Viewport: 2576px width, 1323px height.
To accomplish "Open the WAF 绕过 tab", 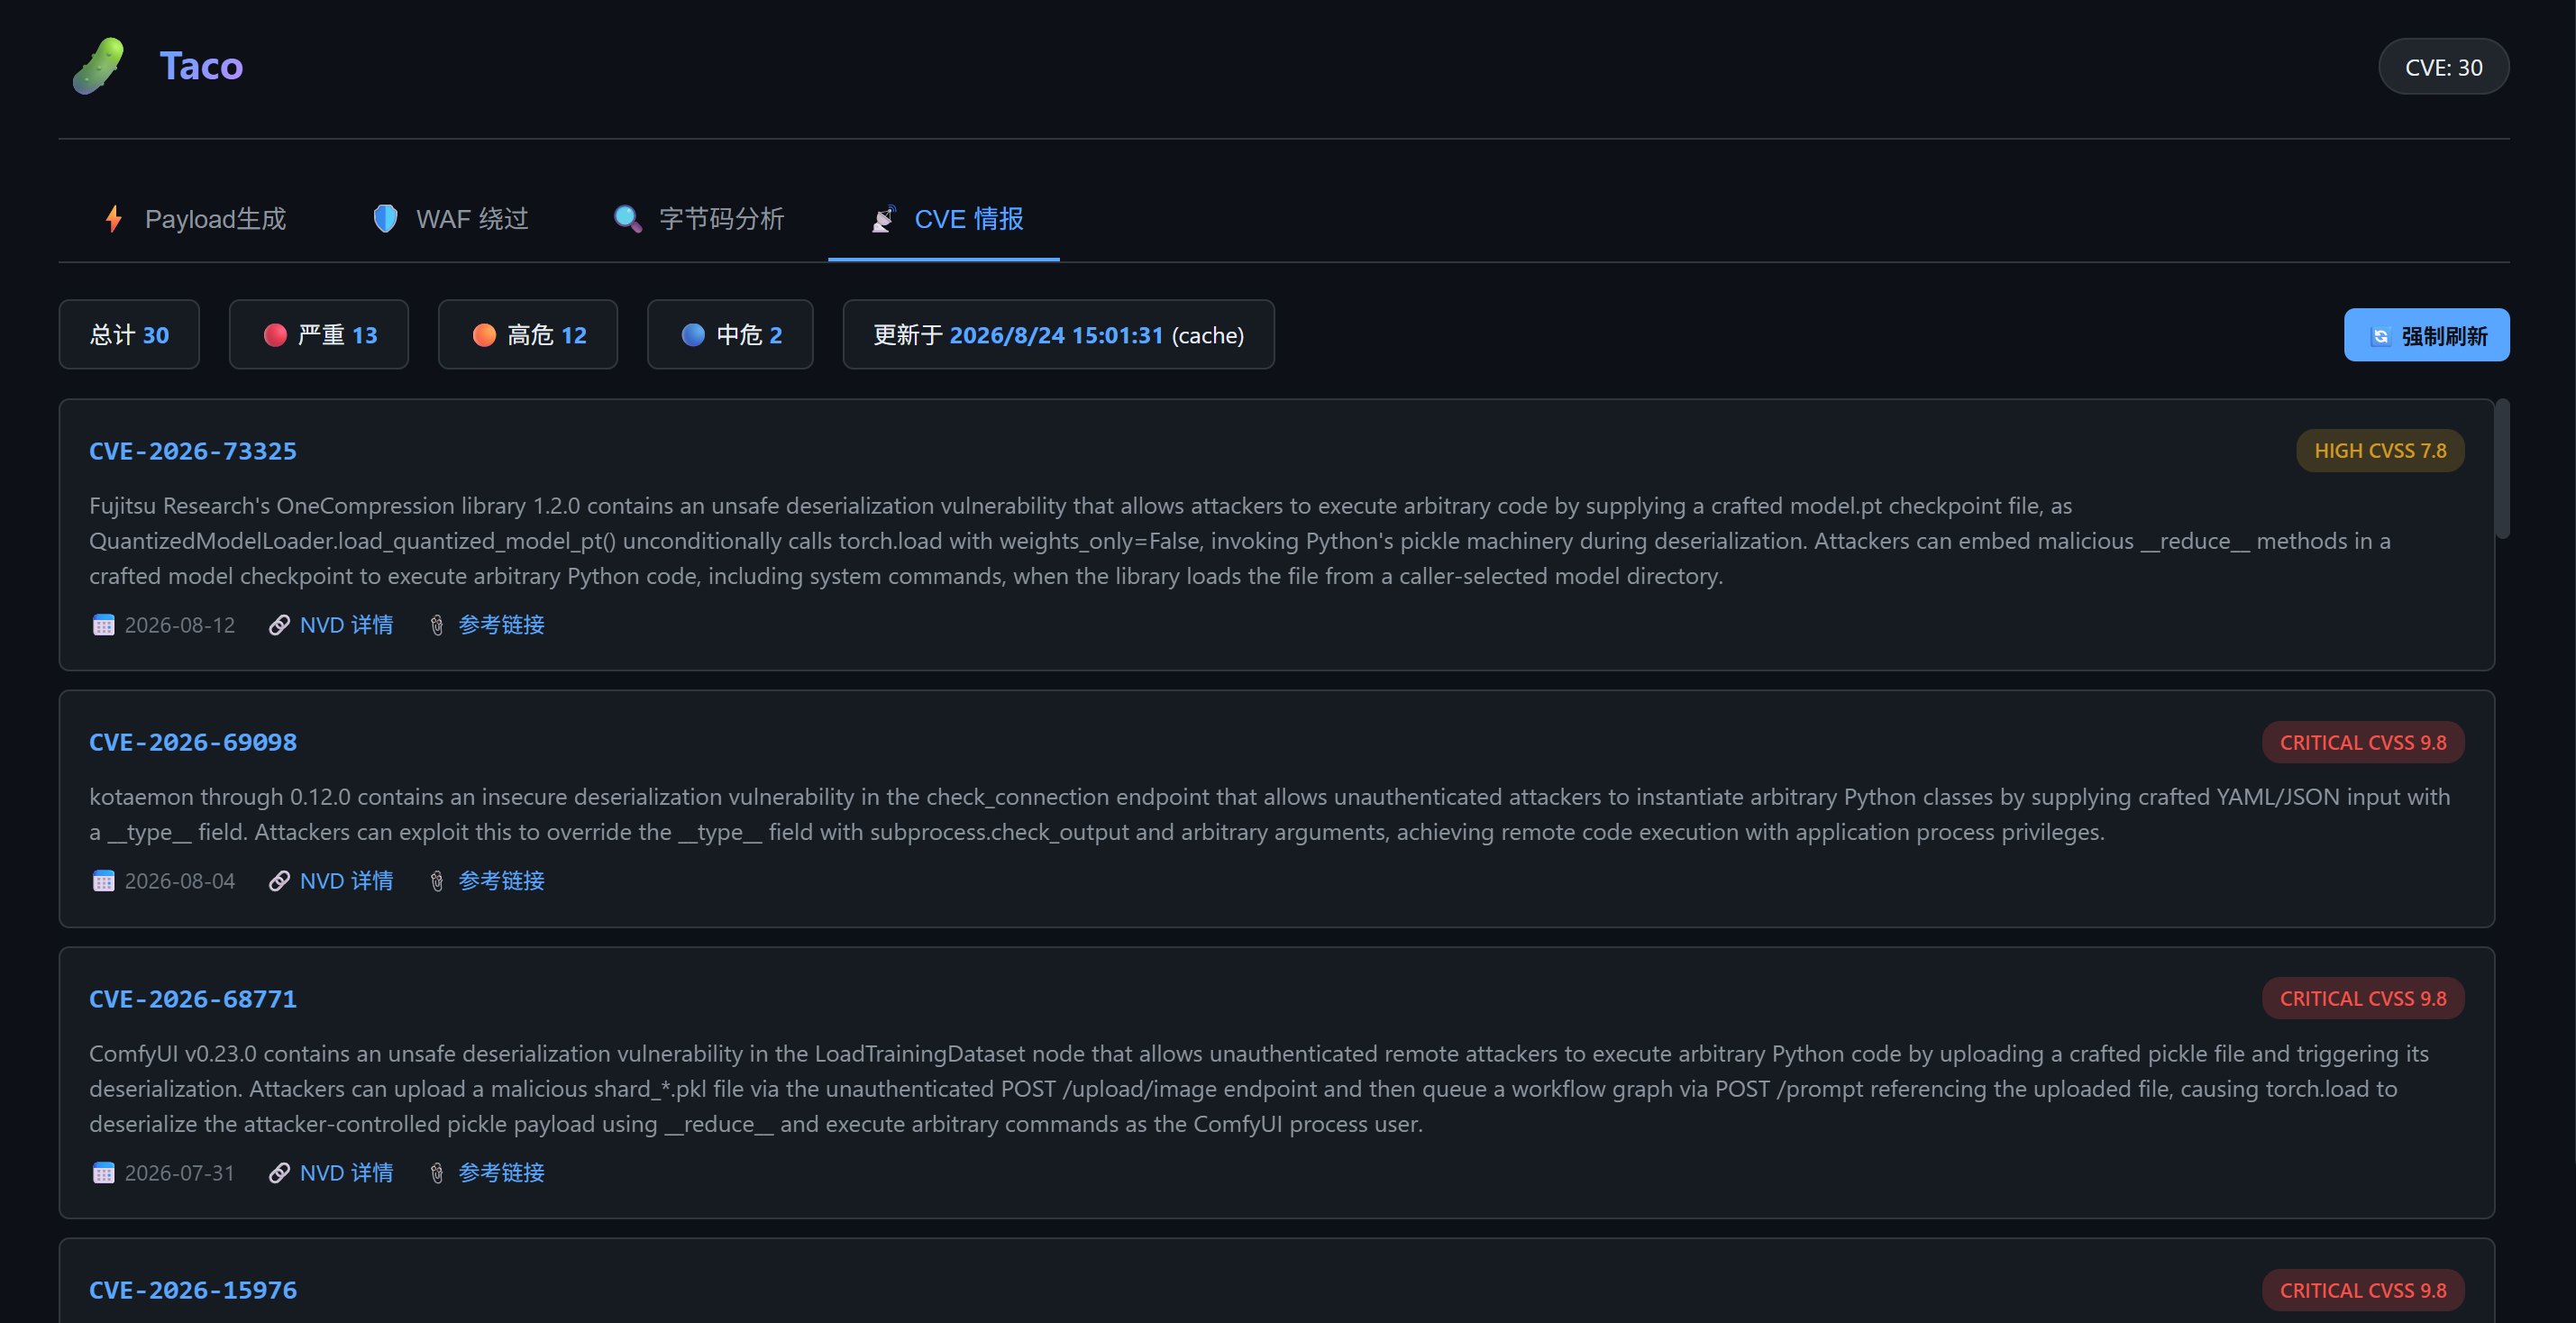I will pos(450,219).
